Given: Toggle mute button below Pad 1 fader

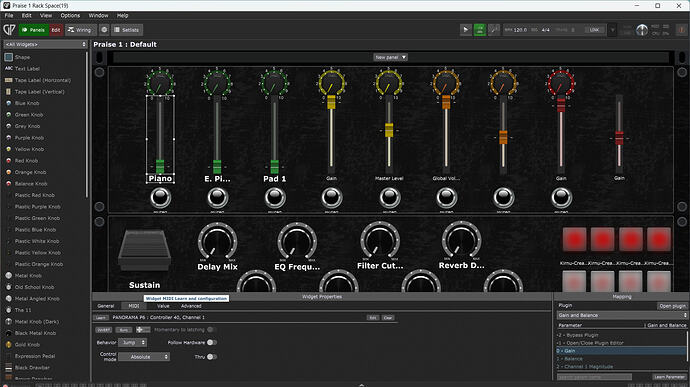Looking at the screenshot, I should coord(275,198).
